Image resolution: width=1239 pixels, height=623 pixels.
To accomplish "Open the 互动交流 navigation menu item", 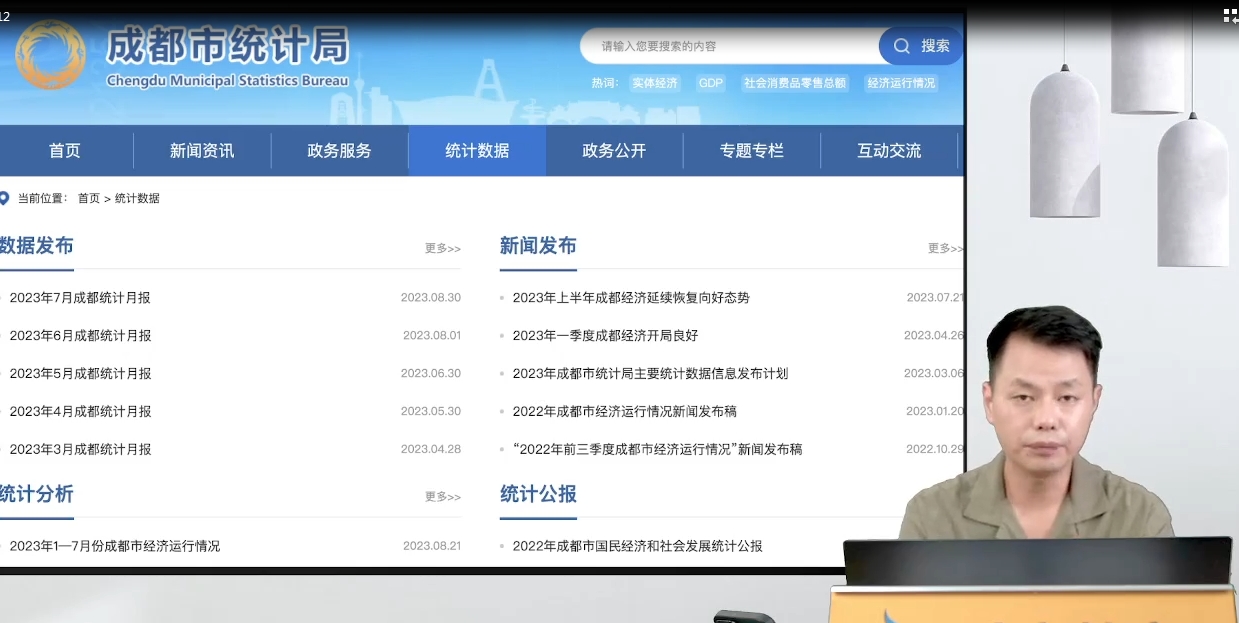I will click(x=888, y=150).
